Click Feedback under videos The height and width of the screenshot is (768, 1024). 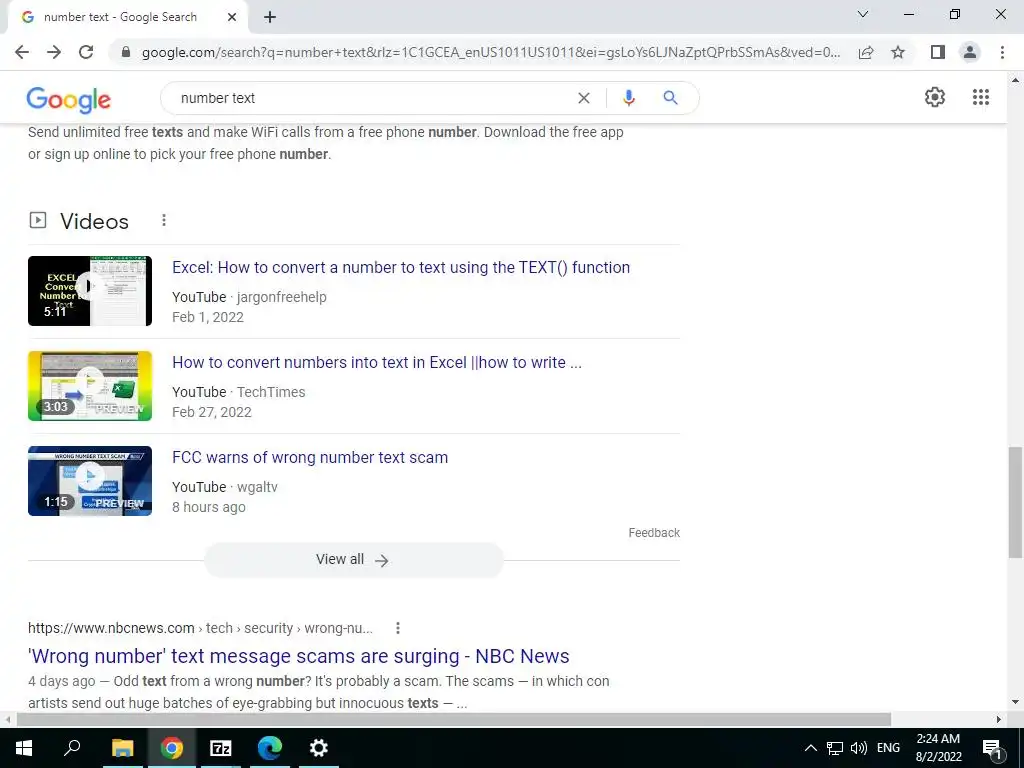[654, 533]
